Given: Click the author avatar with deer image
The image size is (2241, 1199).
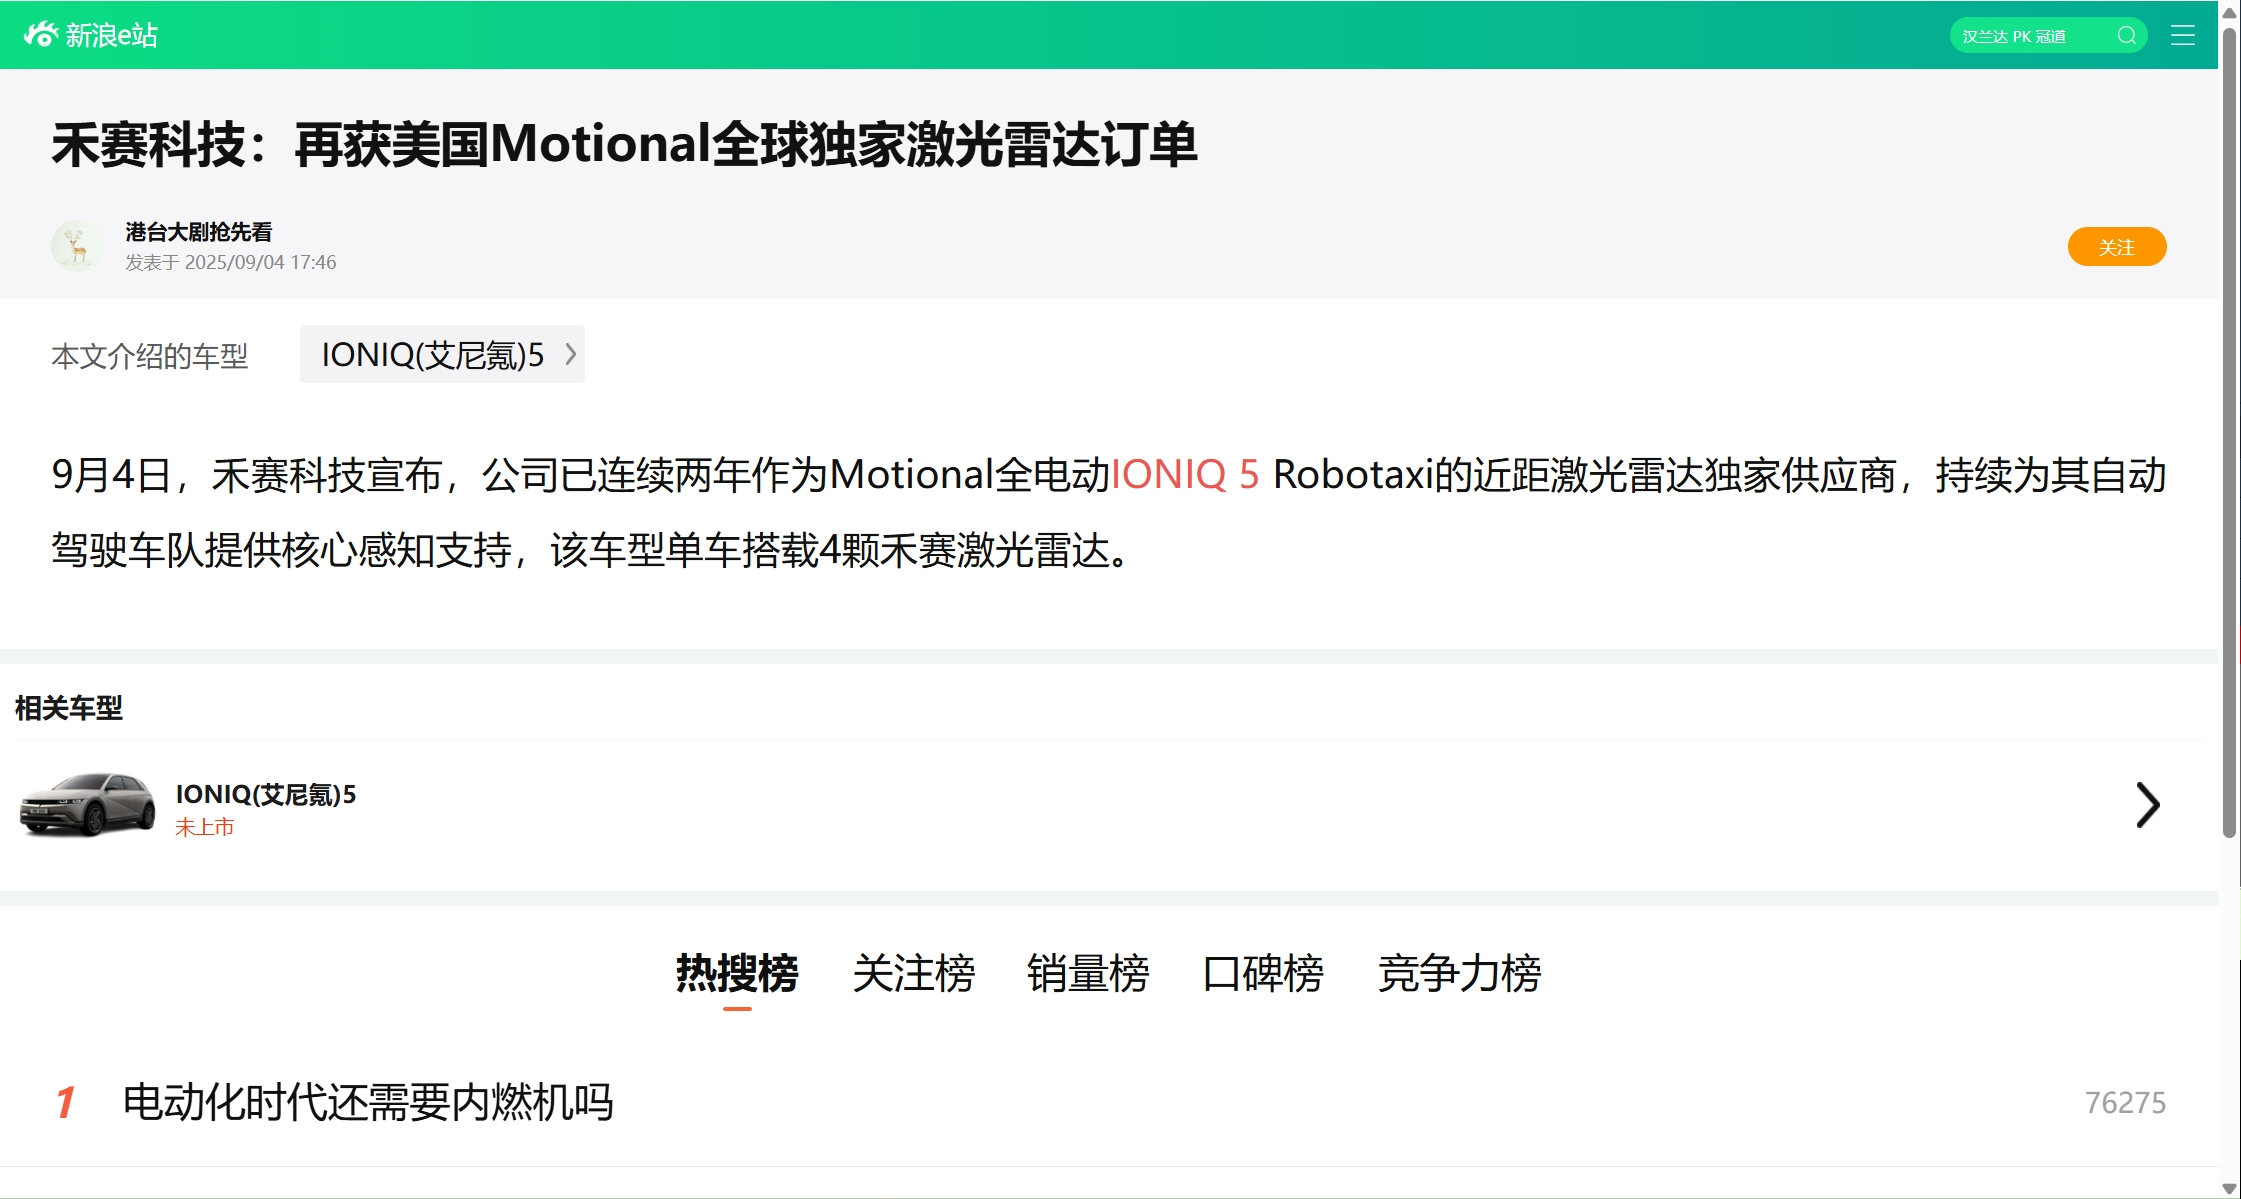Looking at the screenshot, I should [x=77, y=246].
